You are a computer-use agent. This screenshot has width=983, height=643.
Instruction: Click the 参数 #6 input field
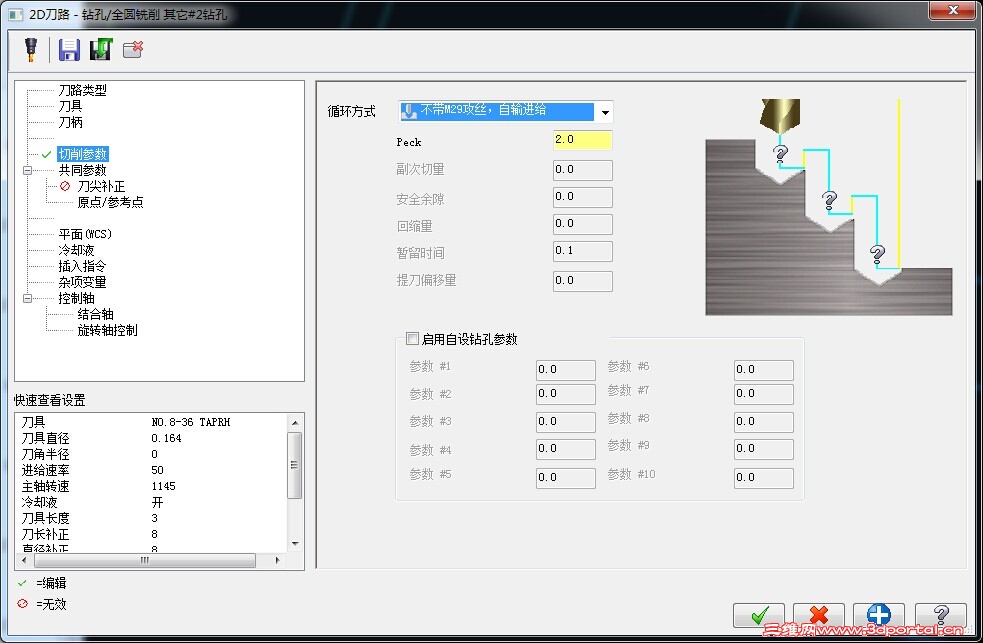[x=764, y=370]
